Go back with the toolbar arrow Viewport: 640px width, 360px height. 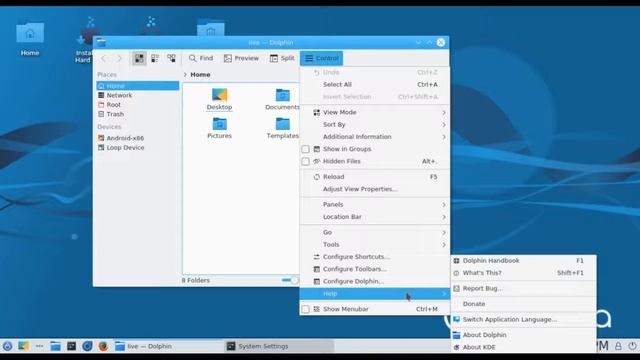click(x=103, y=58)
